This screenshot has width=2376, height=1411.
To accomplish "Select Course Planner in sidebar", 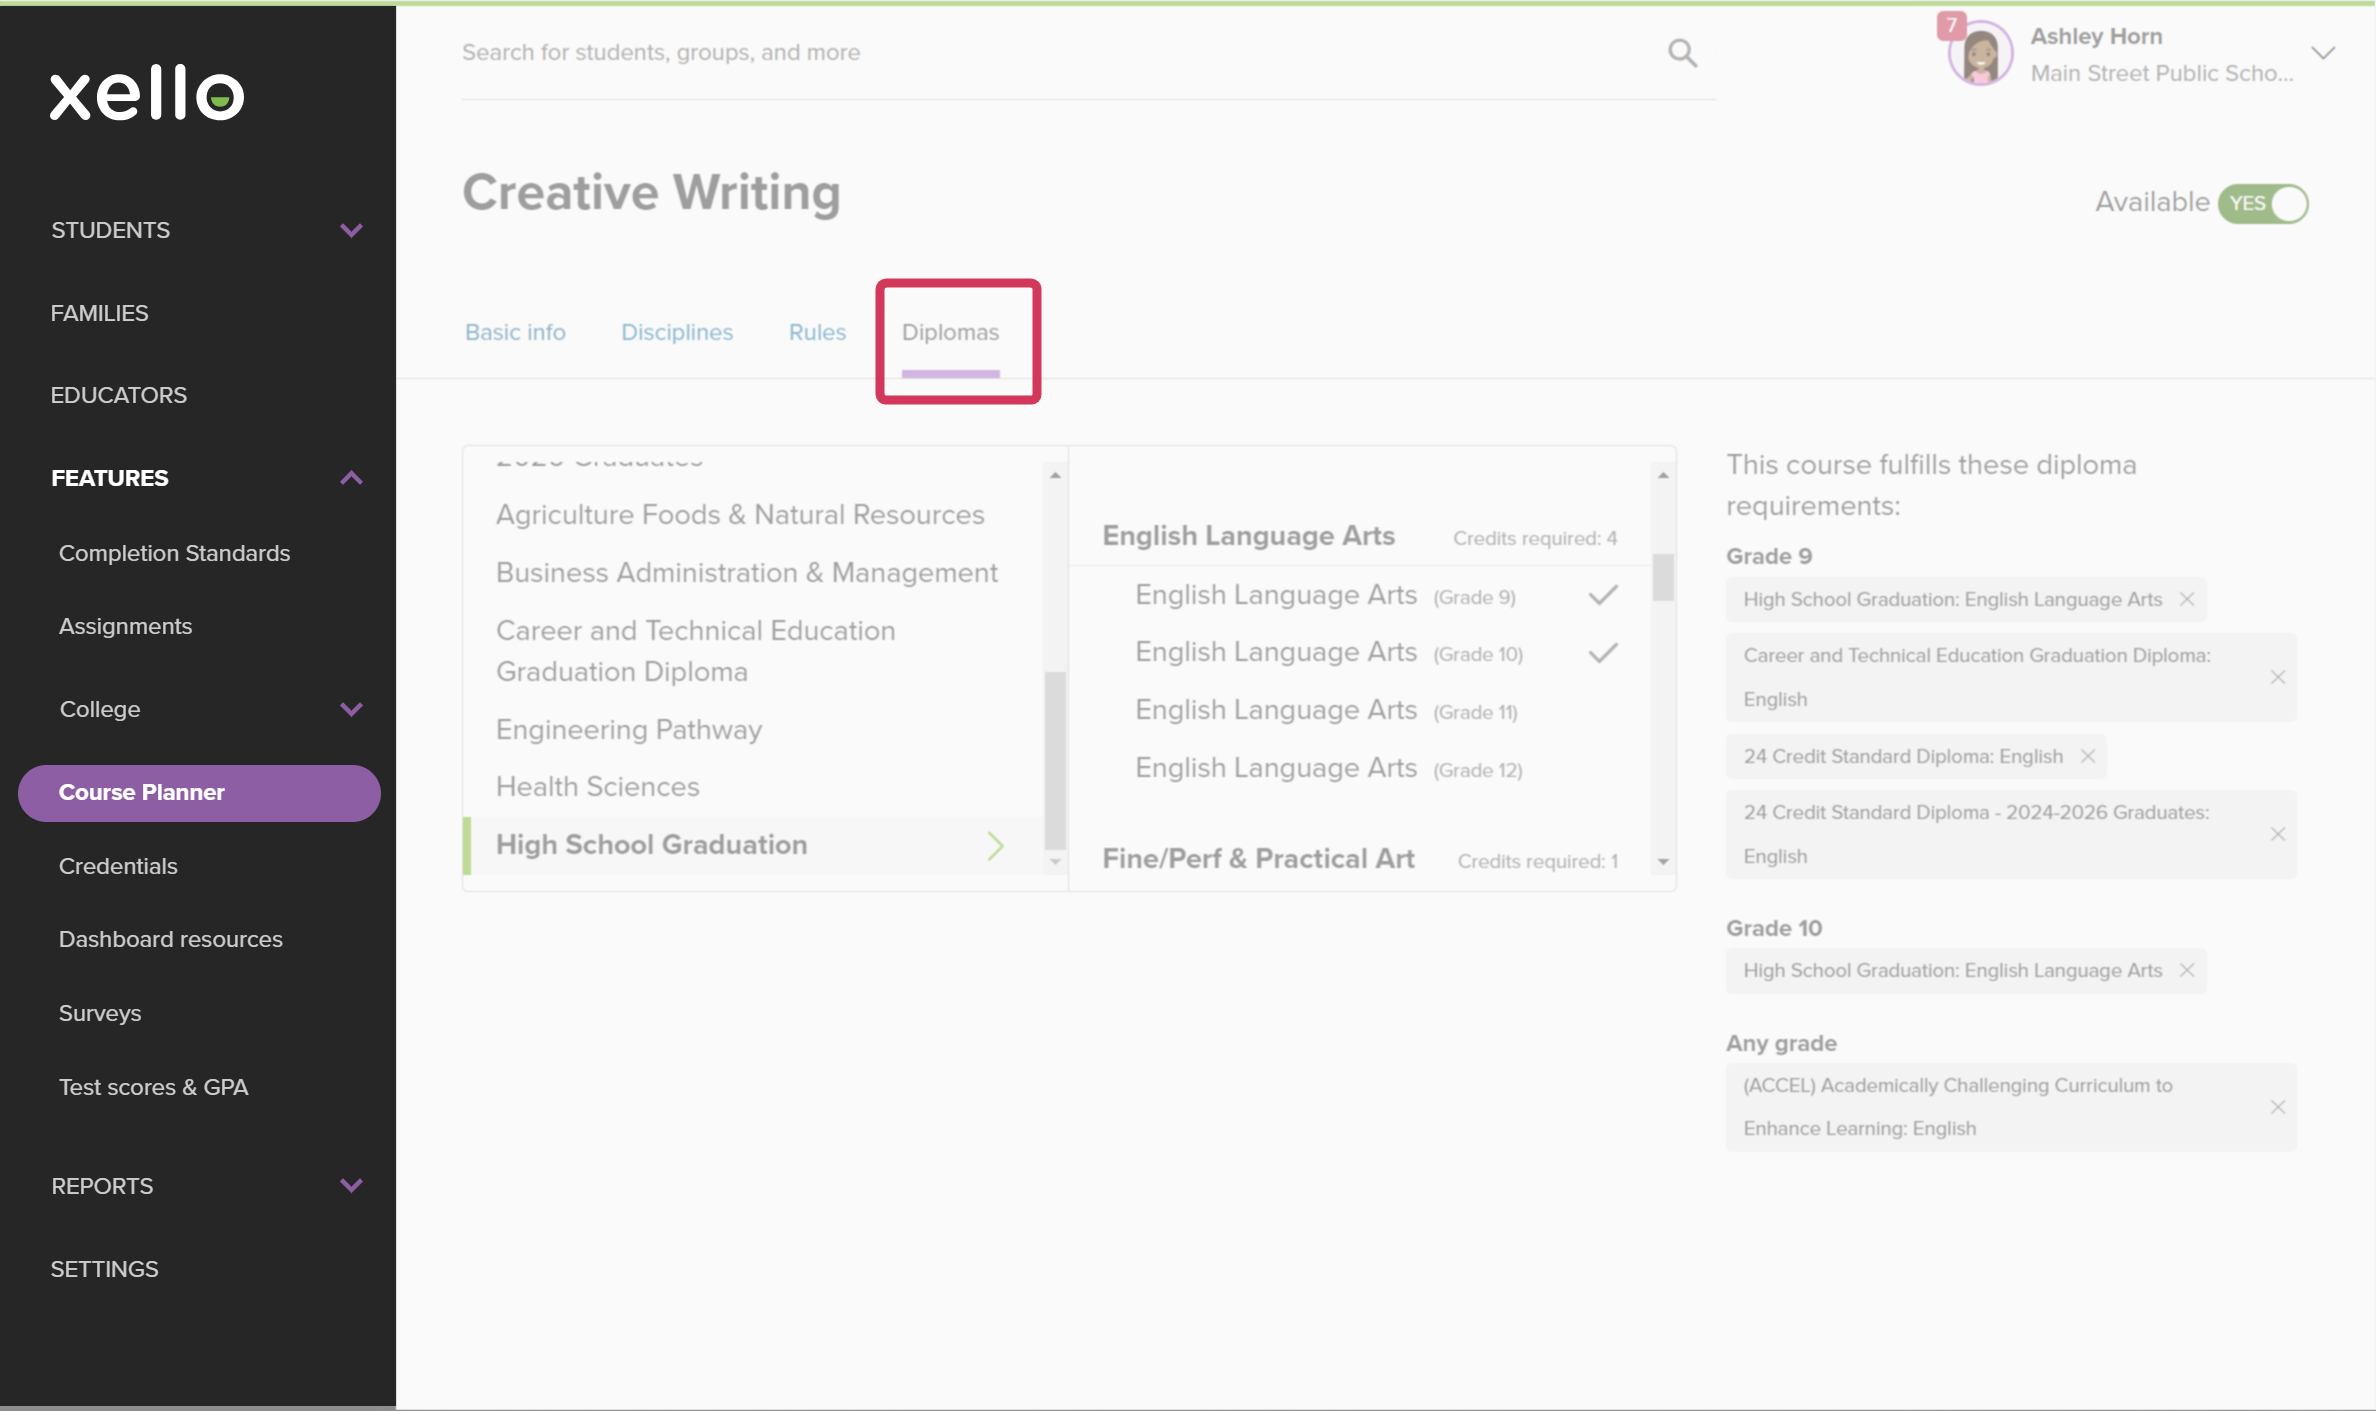I will (199, 793).
